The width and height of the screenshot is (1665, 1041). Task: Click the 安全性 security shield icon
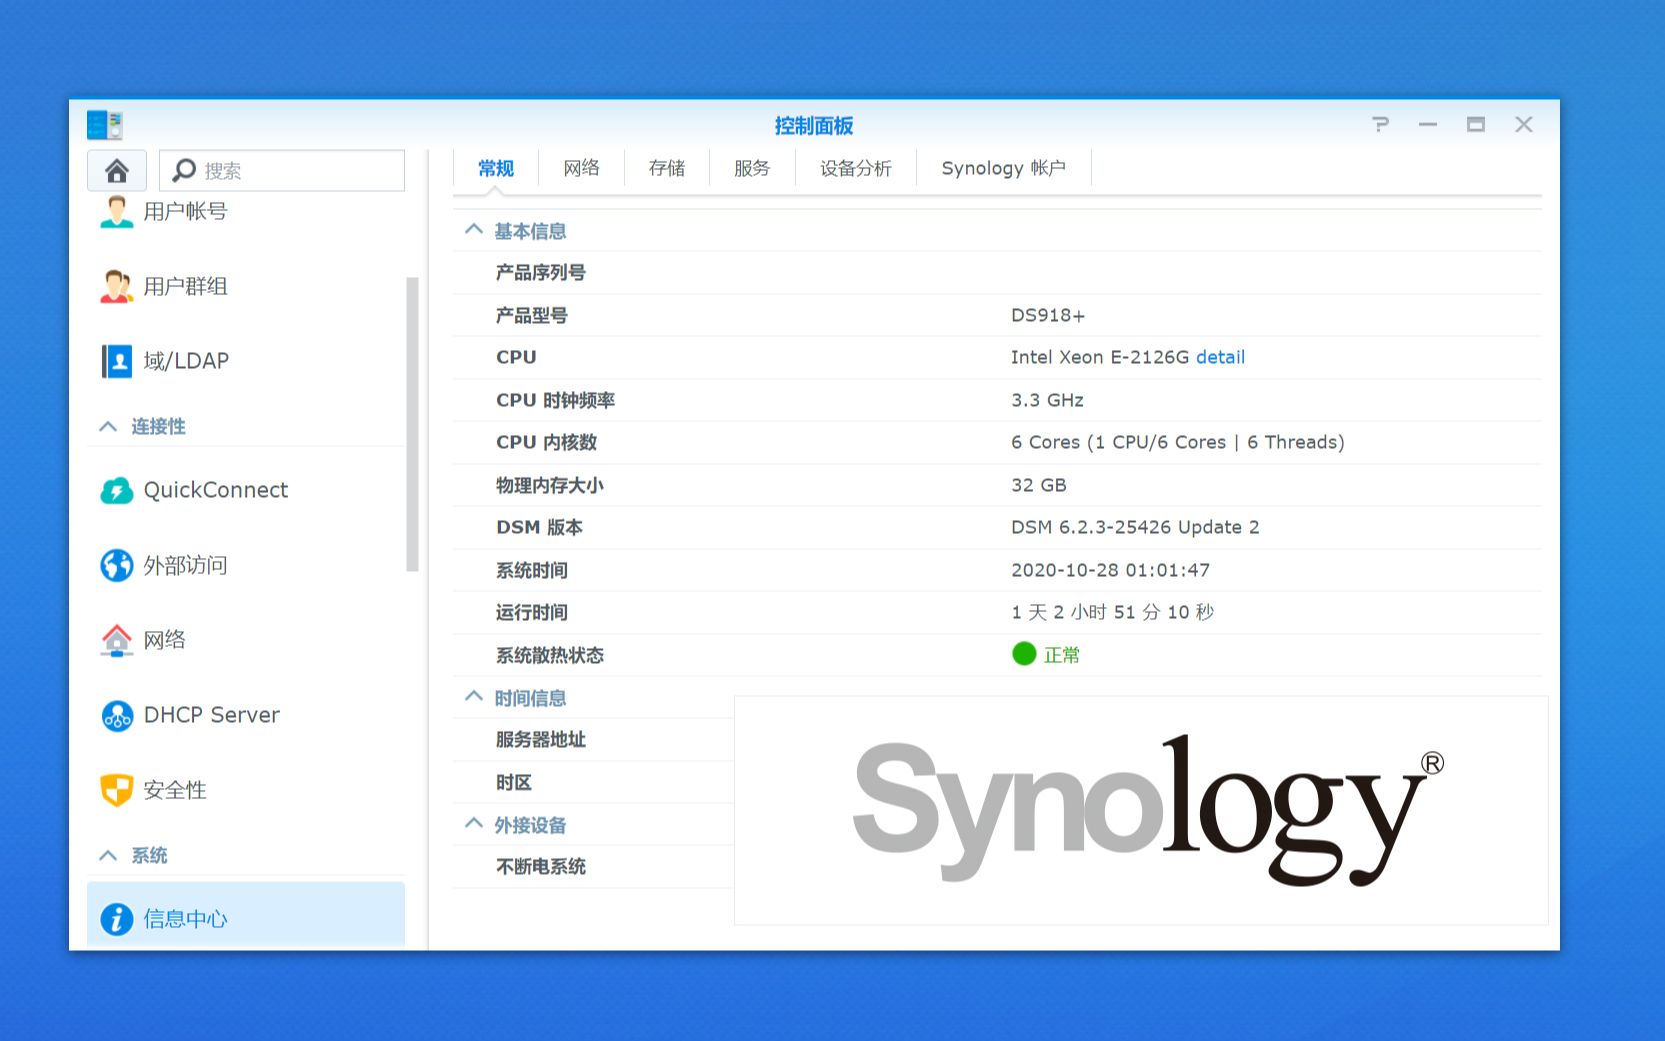tap(117, 789)
